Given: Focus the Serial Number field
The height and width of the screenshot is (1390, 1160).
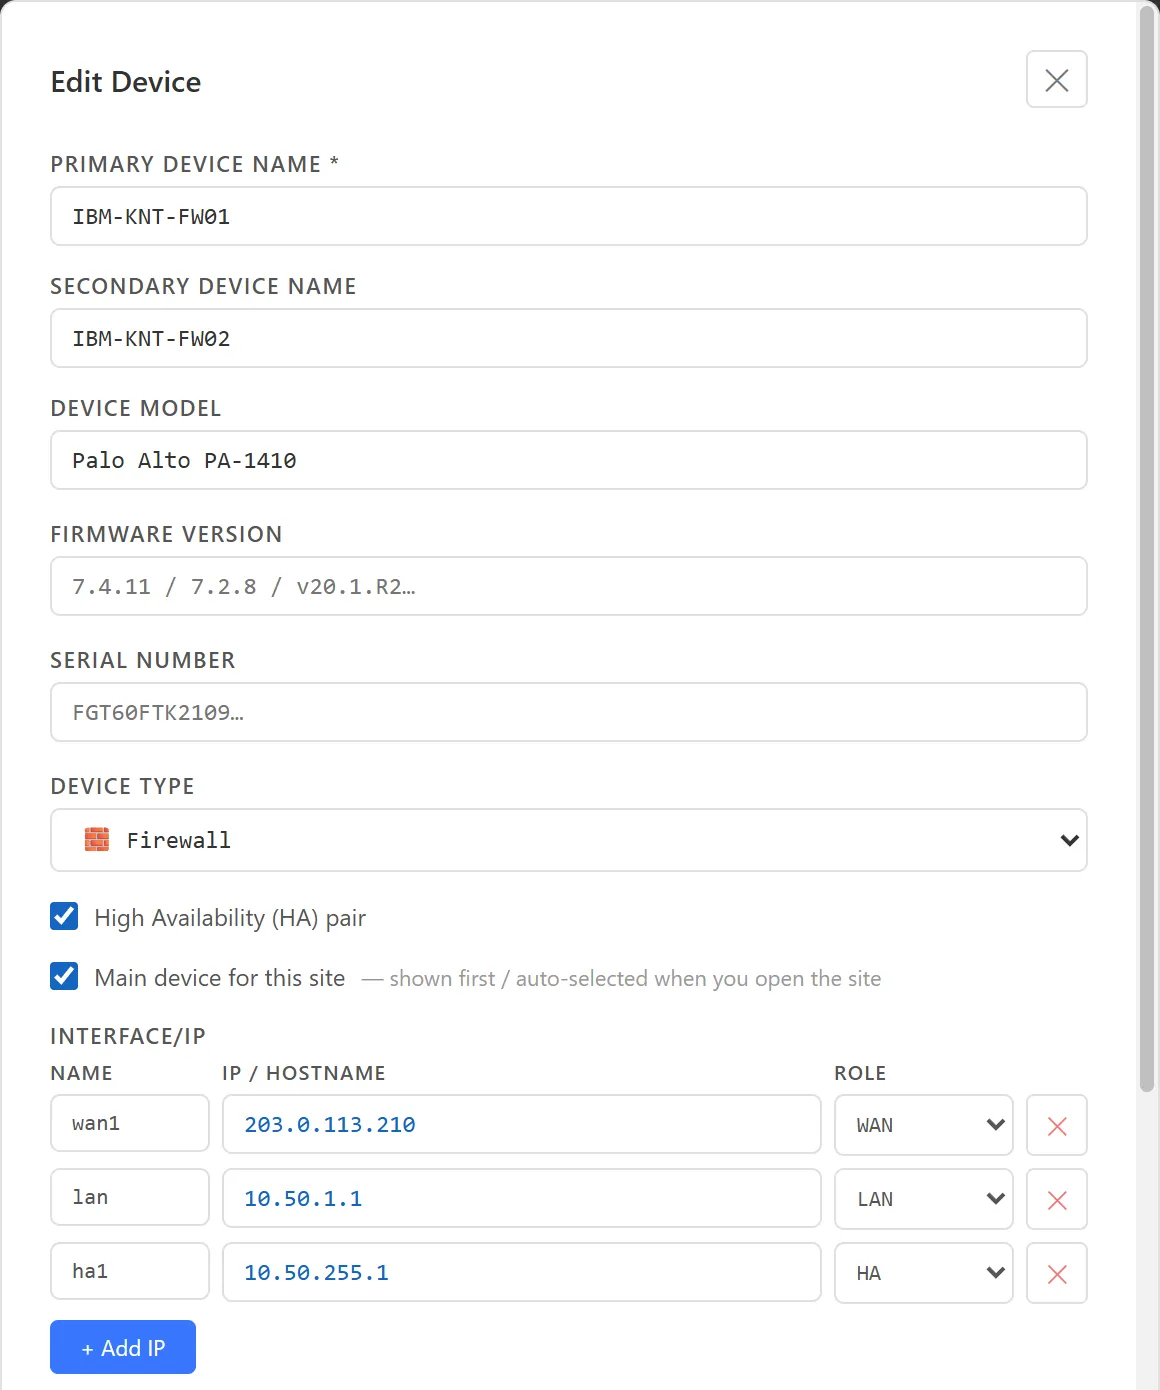Looking at the screenshot, I should (x=568, y=712).
